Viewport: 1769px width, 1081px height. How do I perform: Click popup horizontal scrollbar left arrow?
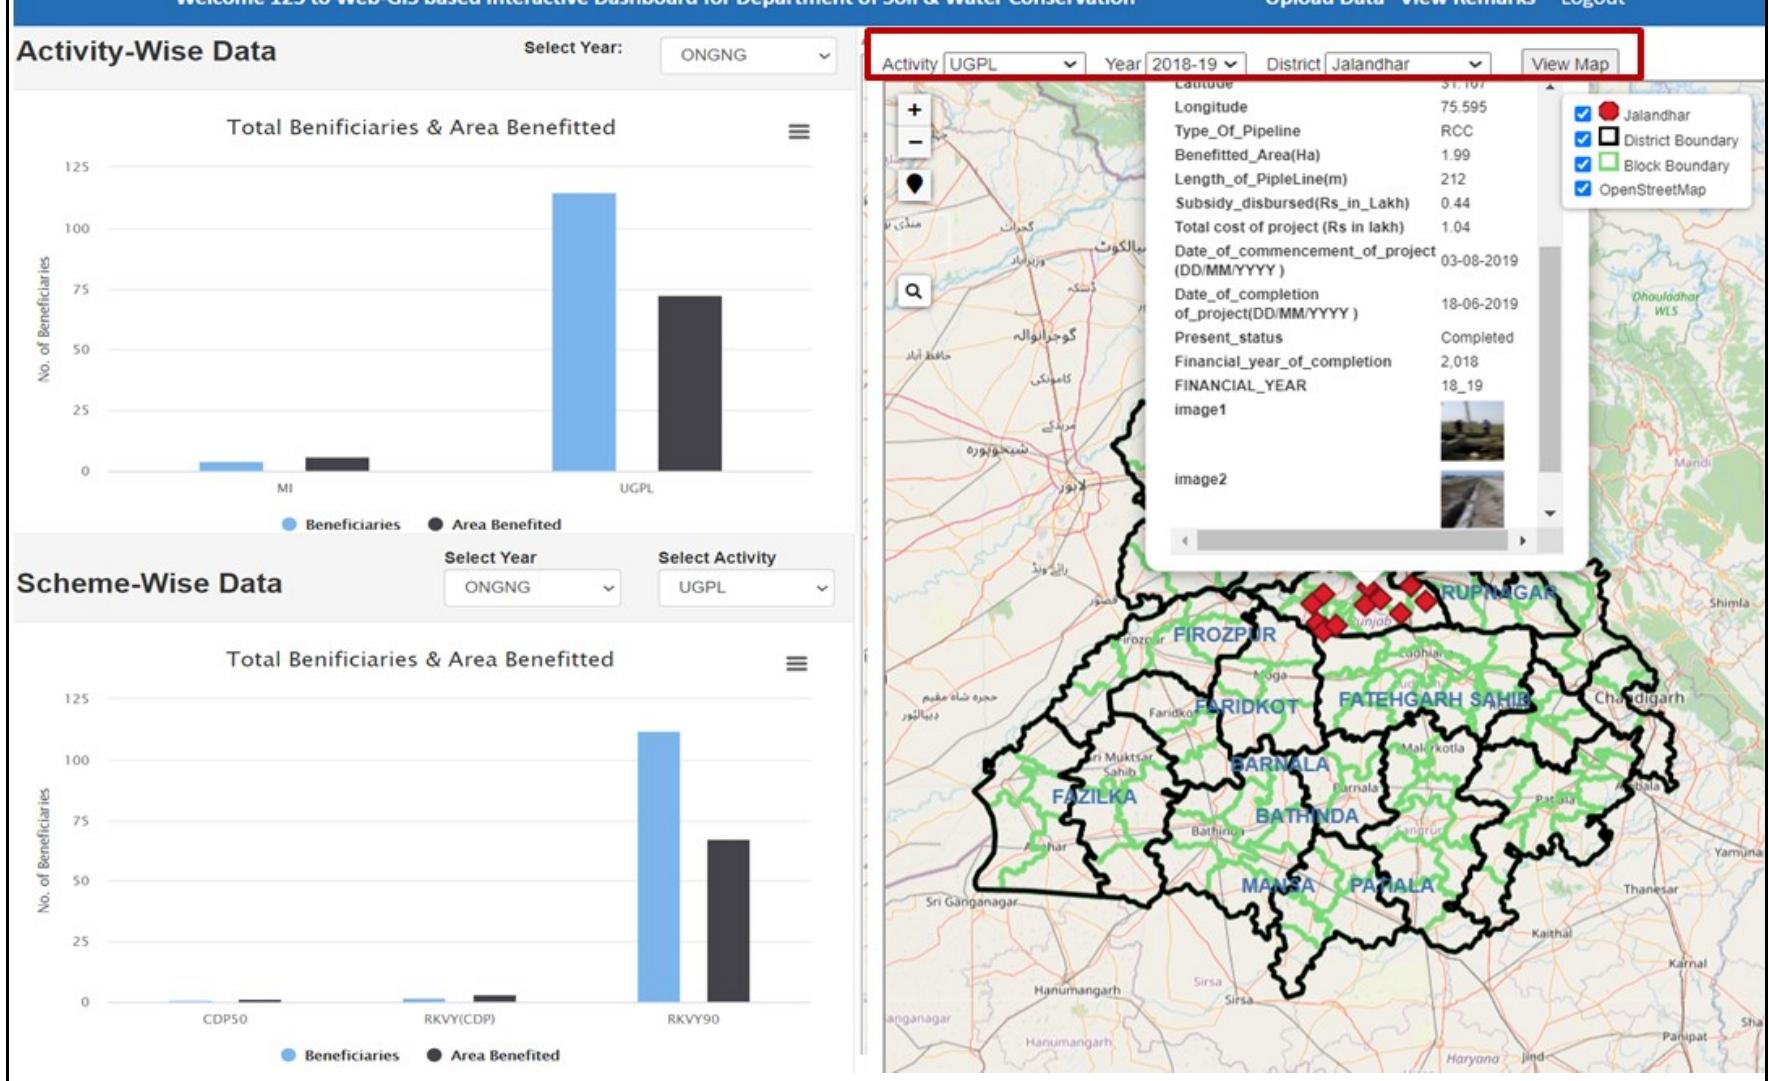(1185, 541)
